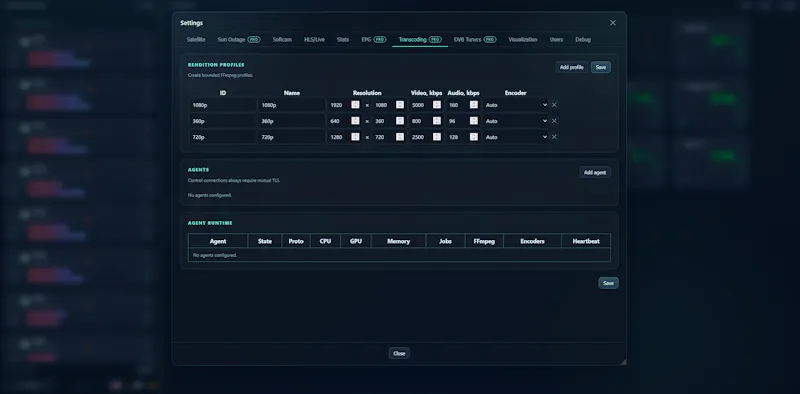Click the Proto column header
Image resolution: width=800 pixels, height=394 pixels.
tap(296, 241)
